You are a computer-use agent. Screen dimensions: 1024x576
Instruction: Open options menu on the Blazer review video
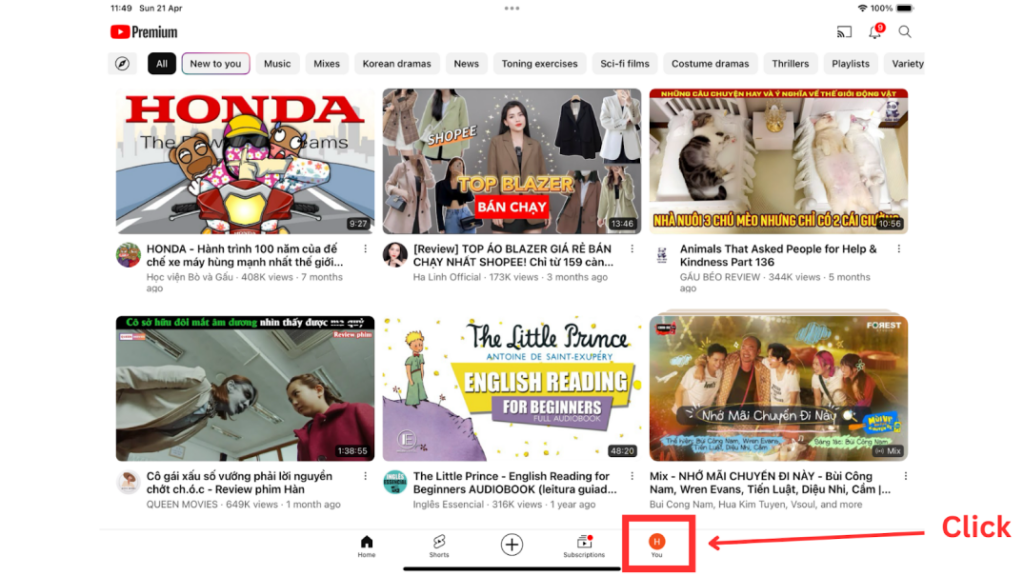pyautogui.click(x=631, y=247)
